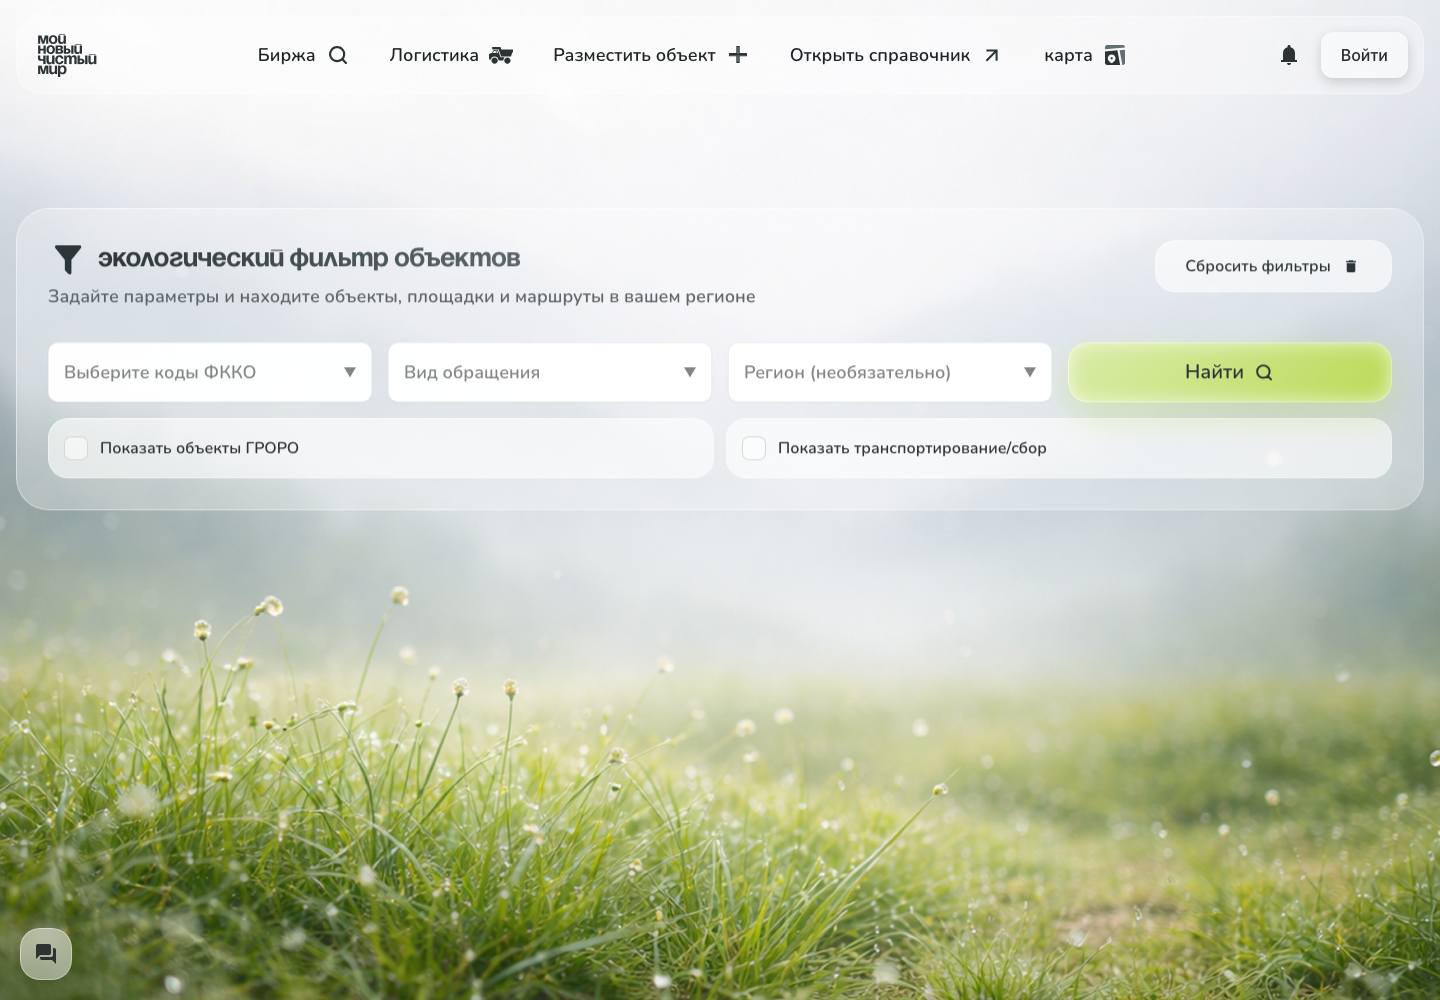The image size is (1440, 1000).
Task: Expand the Вид обращения dropdown arrow
Action: 690,372
